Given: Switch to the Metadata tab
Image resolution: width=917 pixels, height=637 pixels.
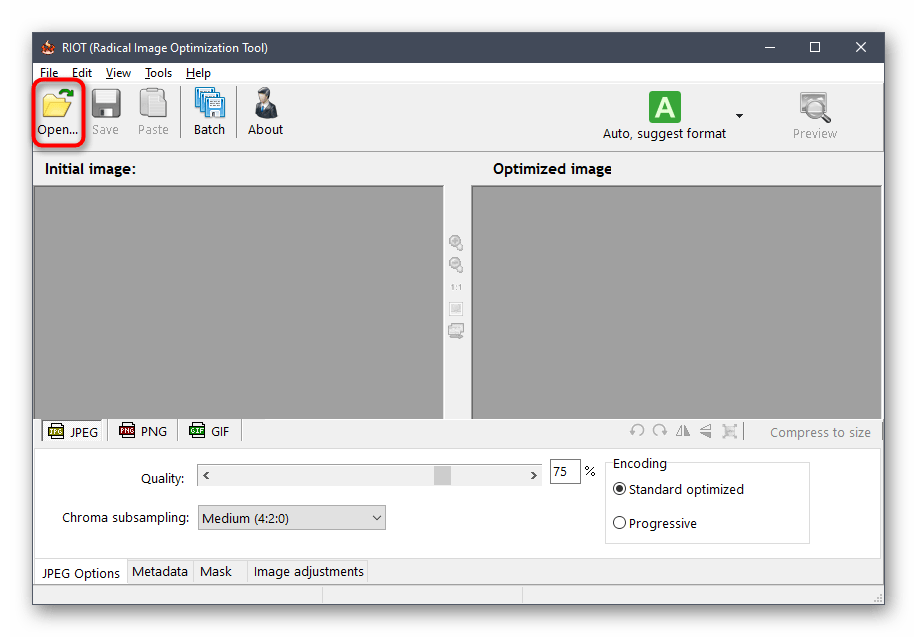Looking at the screenshot, I should point(160,571).
